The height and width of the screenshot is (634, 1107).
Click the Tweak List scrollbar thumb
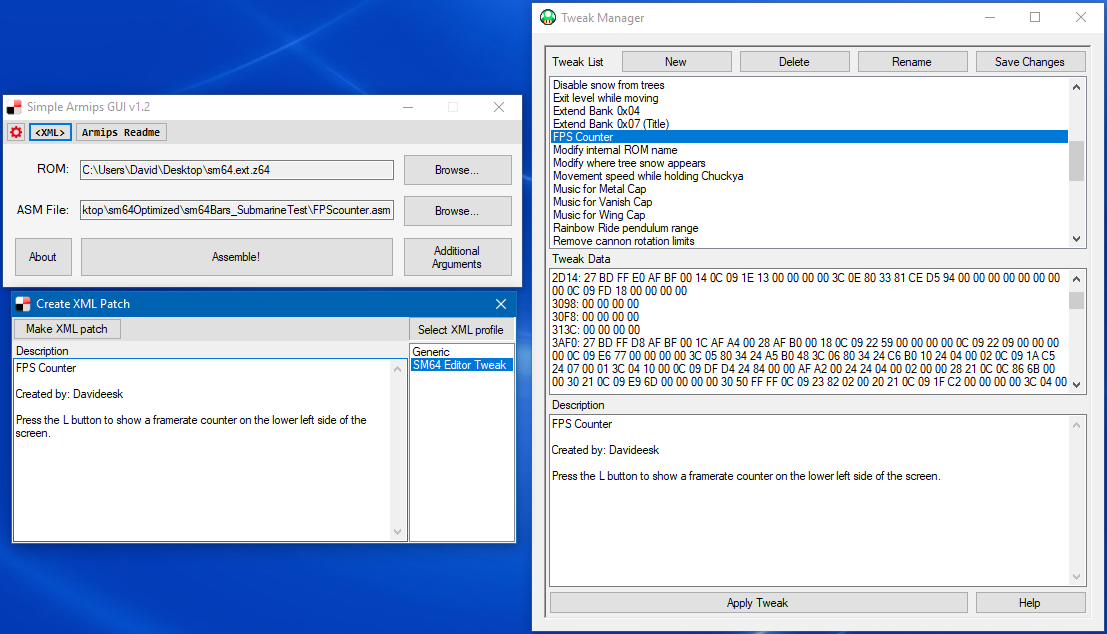click(1076, 161)
